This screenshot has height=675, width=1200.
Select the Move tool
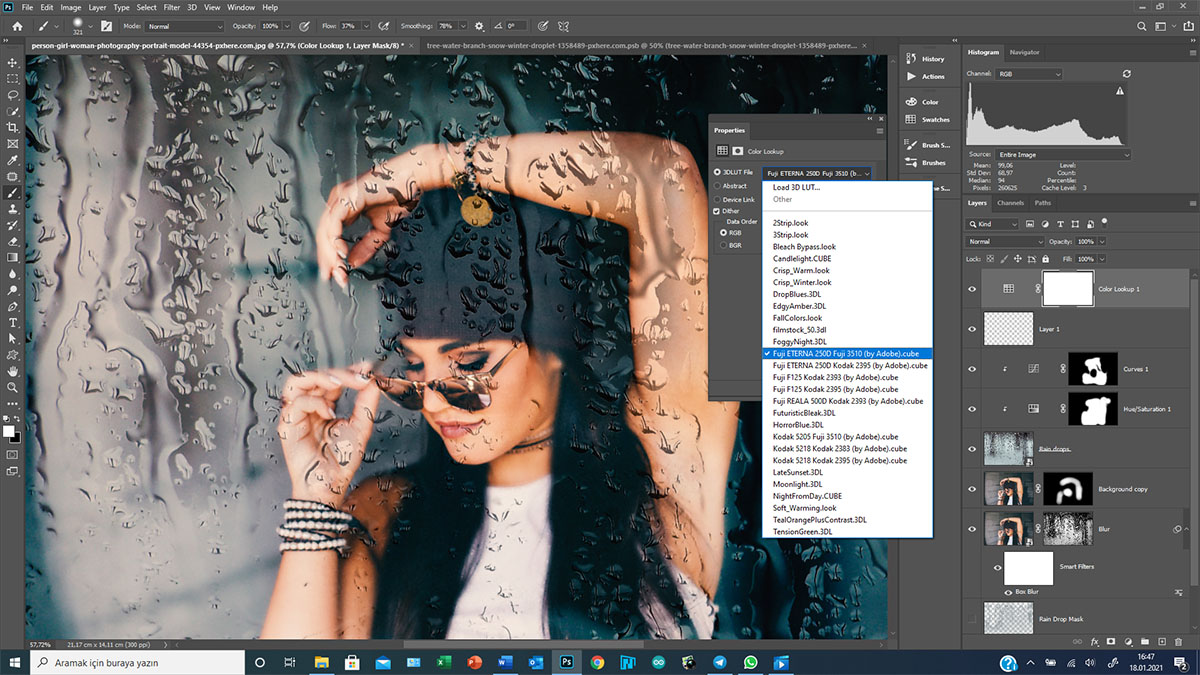point(13,62)
